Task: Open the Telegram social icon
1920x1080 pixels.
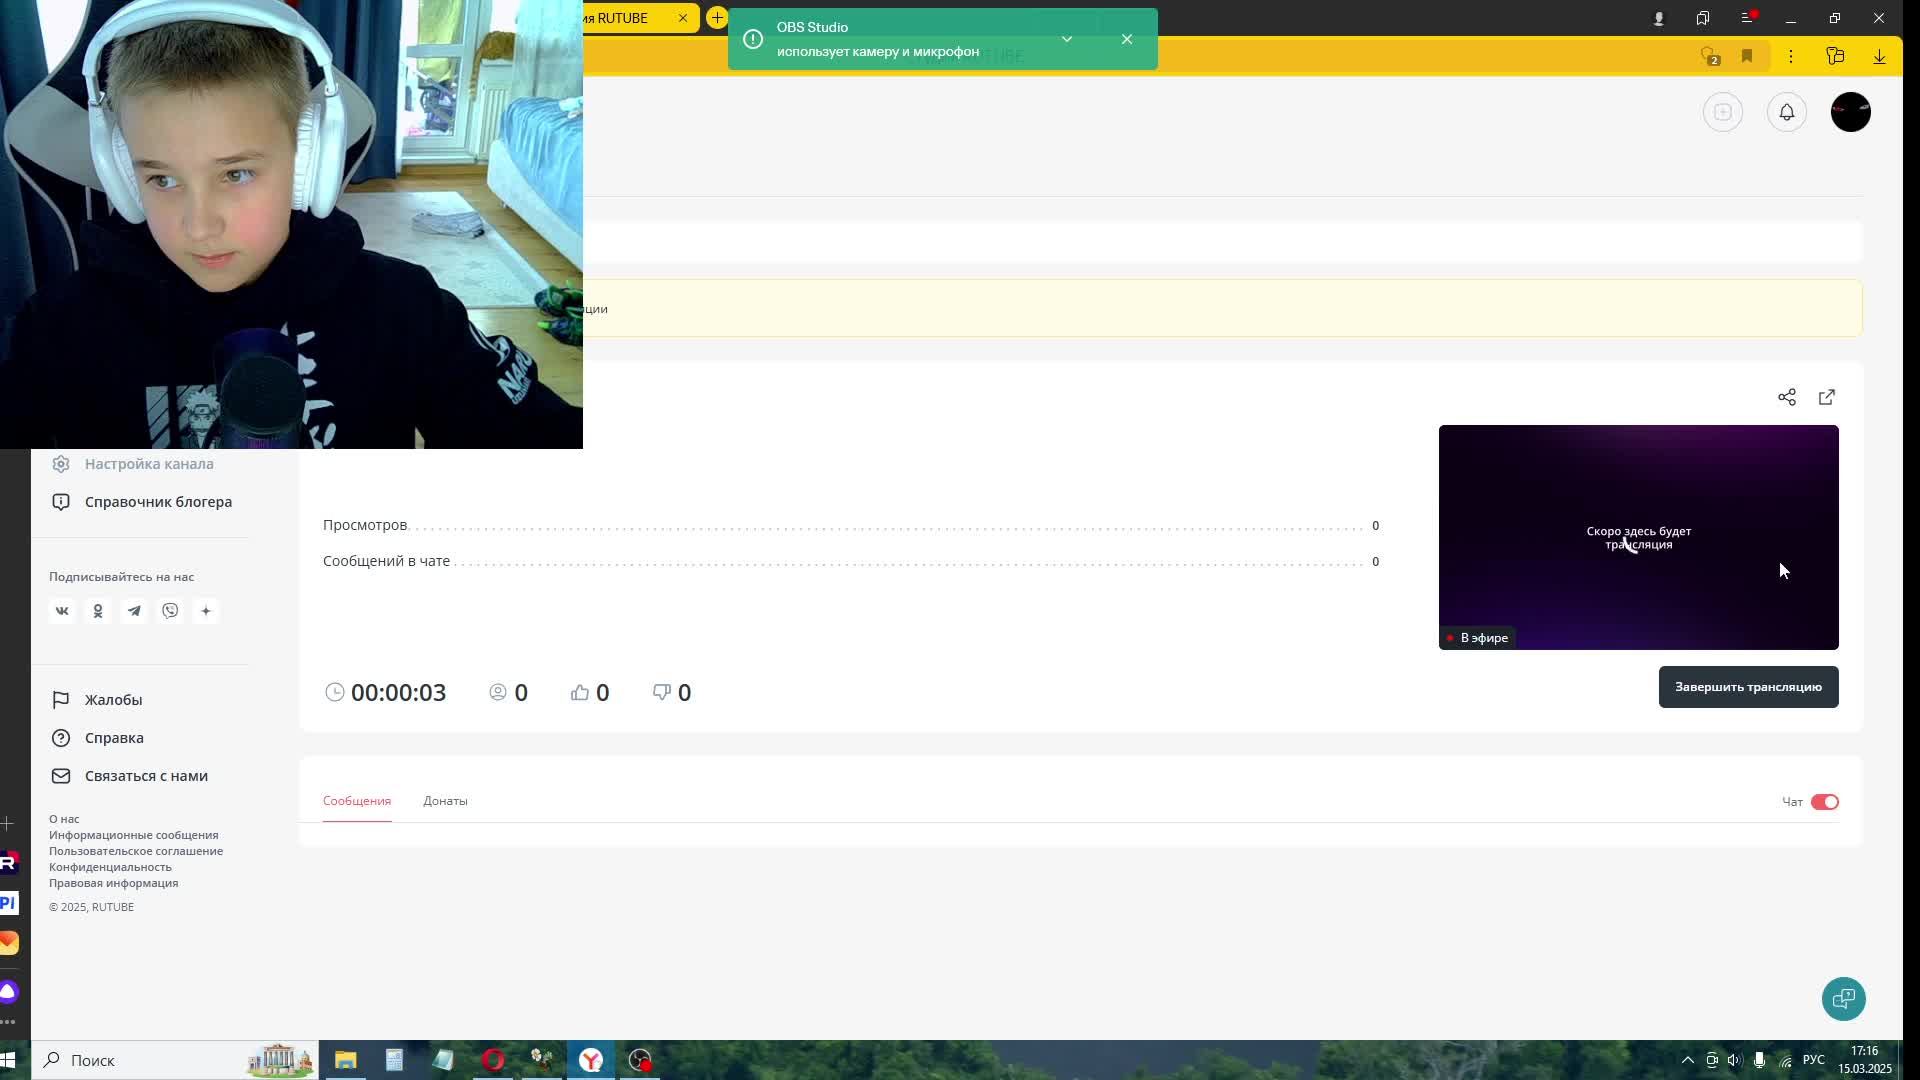Action: (134, 611)
